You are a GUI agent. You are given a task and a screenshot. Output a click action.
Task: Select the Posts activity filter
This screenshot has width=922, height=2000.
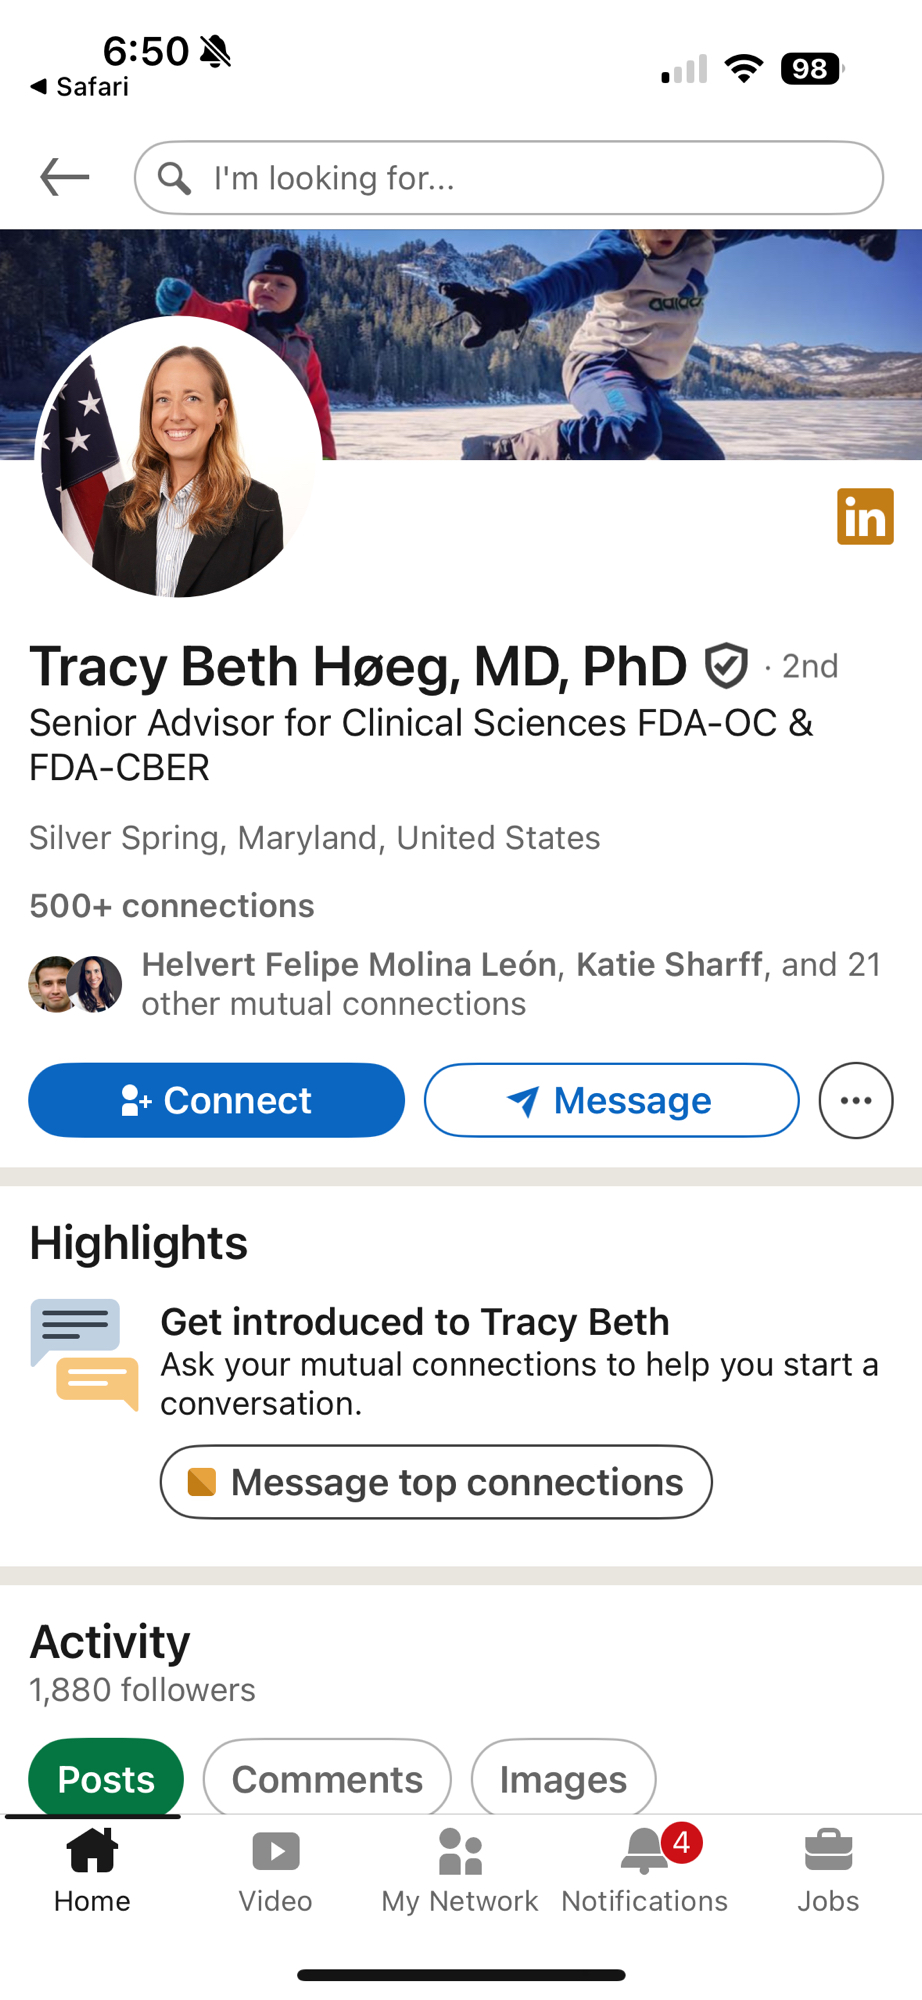point(106,1779)
